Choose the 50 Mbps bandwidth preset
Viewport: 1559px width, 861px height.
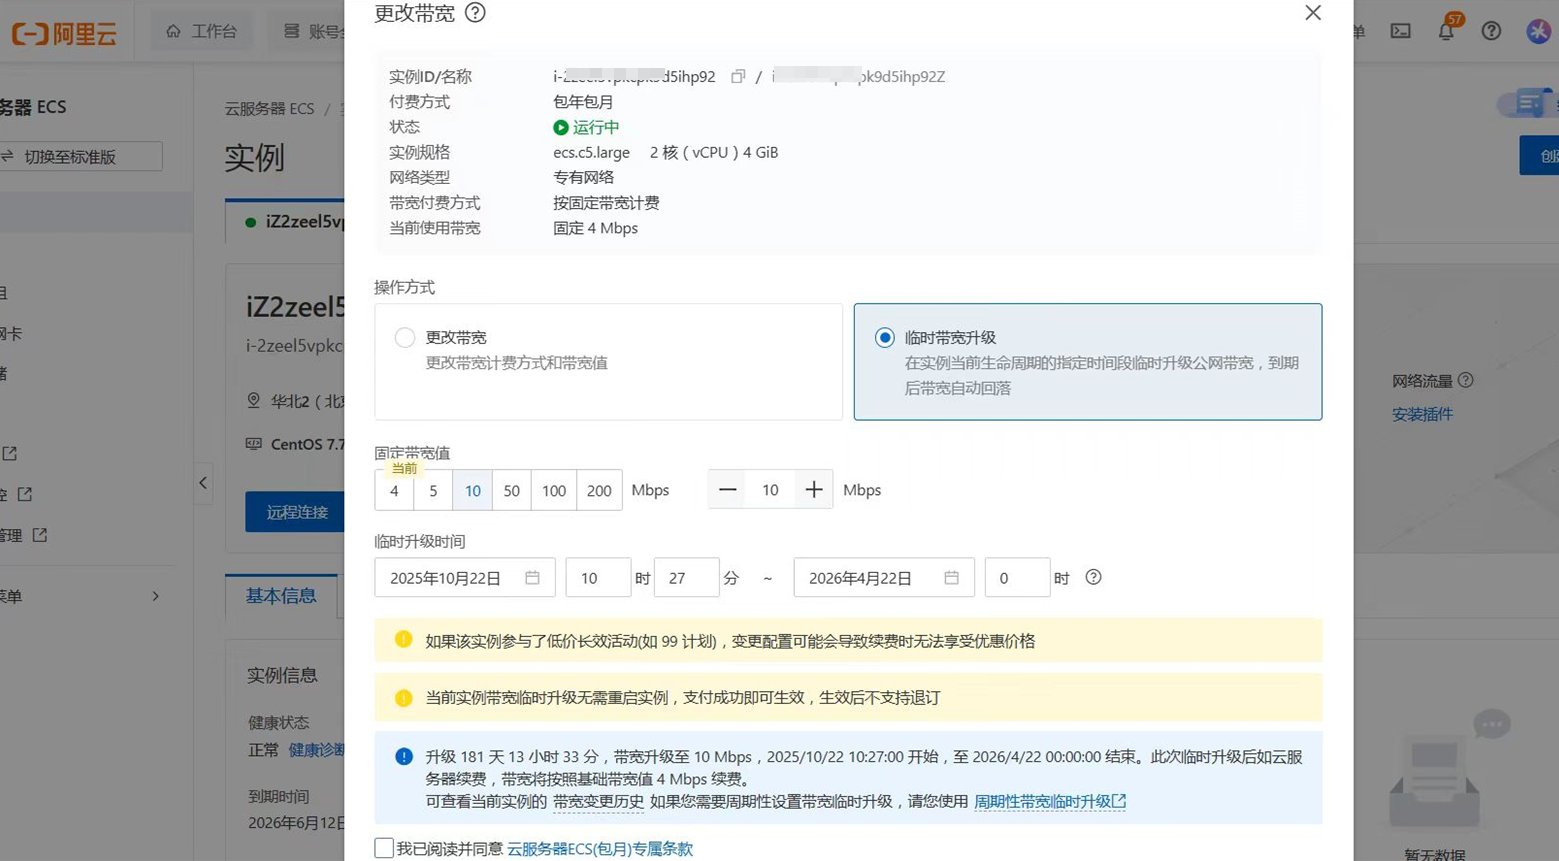click(x=511, y=490)
